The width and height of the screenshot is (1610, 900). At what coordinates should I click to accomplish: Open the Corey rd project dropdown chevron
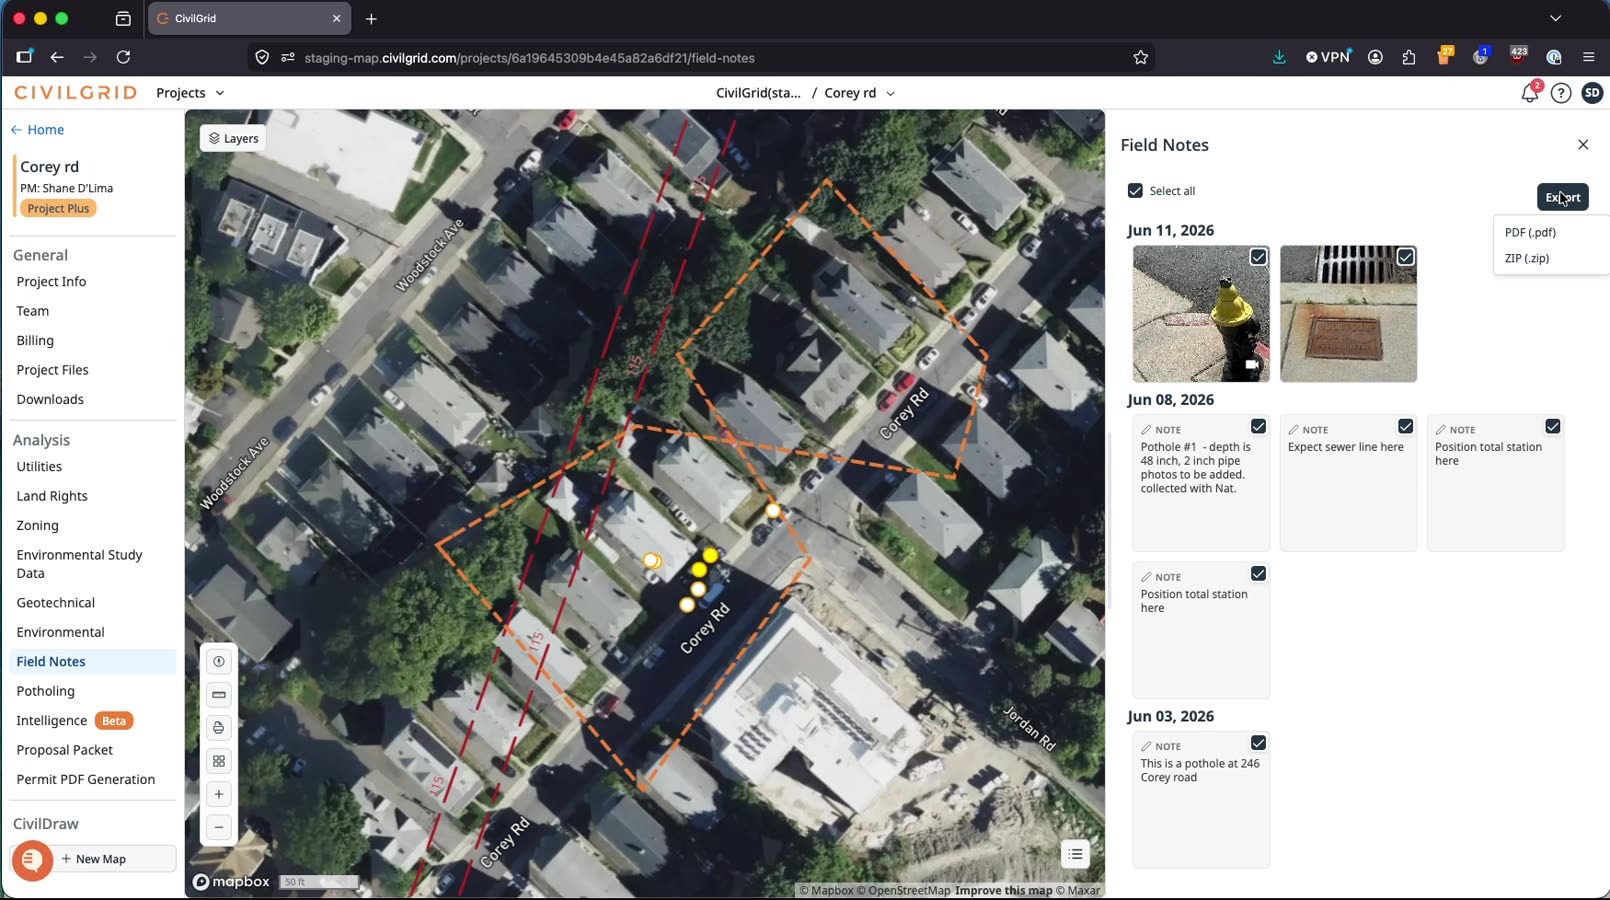890,93
